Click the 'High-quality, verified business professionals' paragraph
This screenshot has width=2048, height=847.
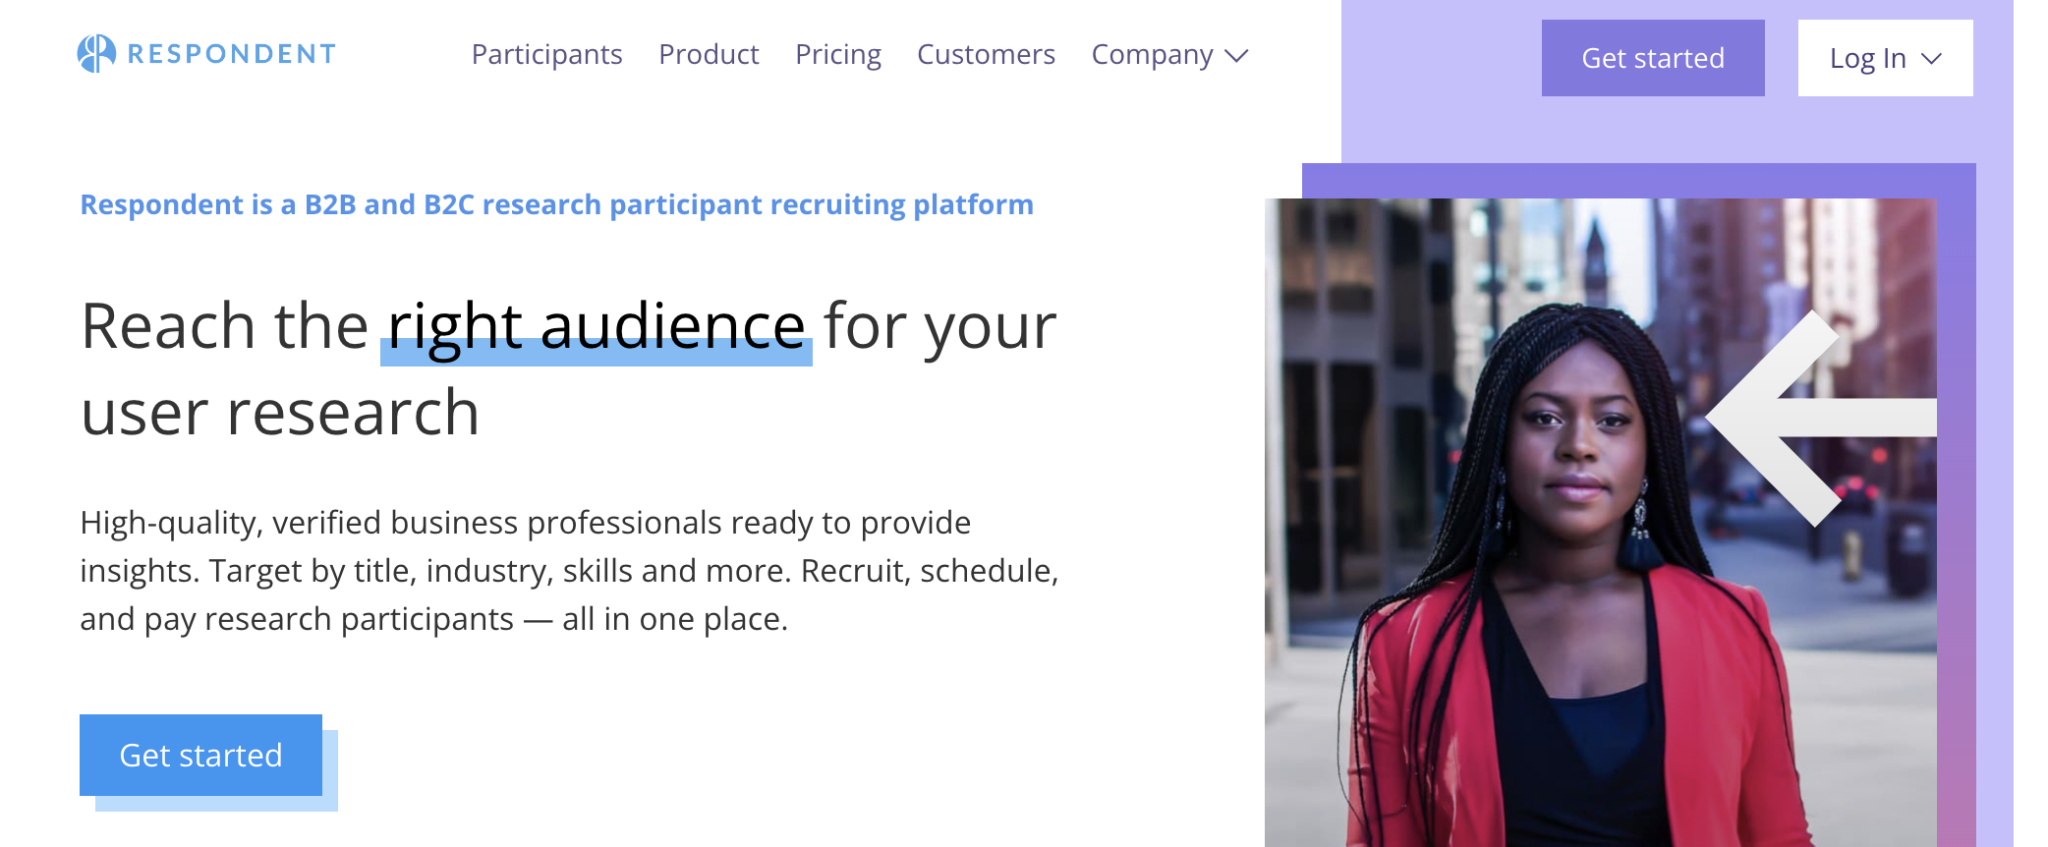click(x=569, y=570)
